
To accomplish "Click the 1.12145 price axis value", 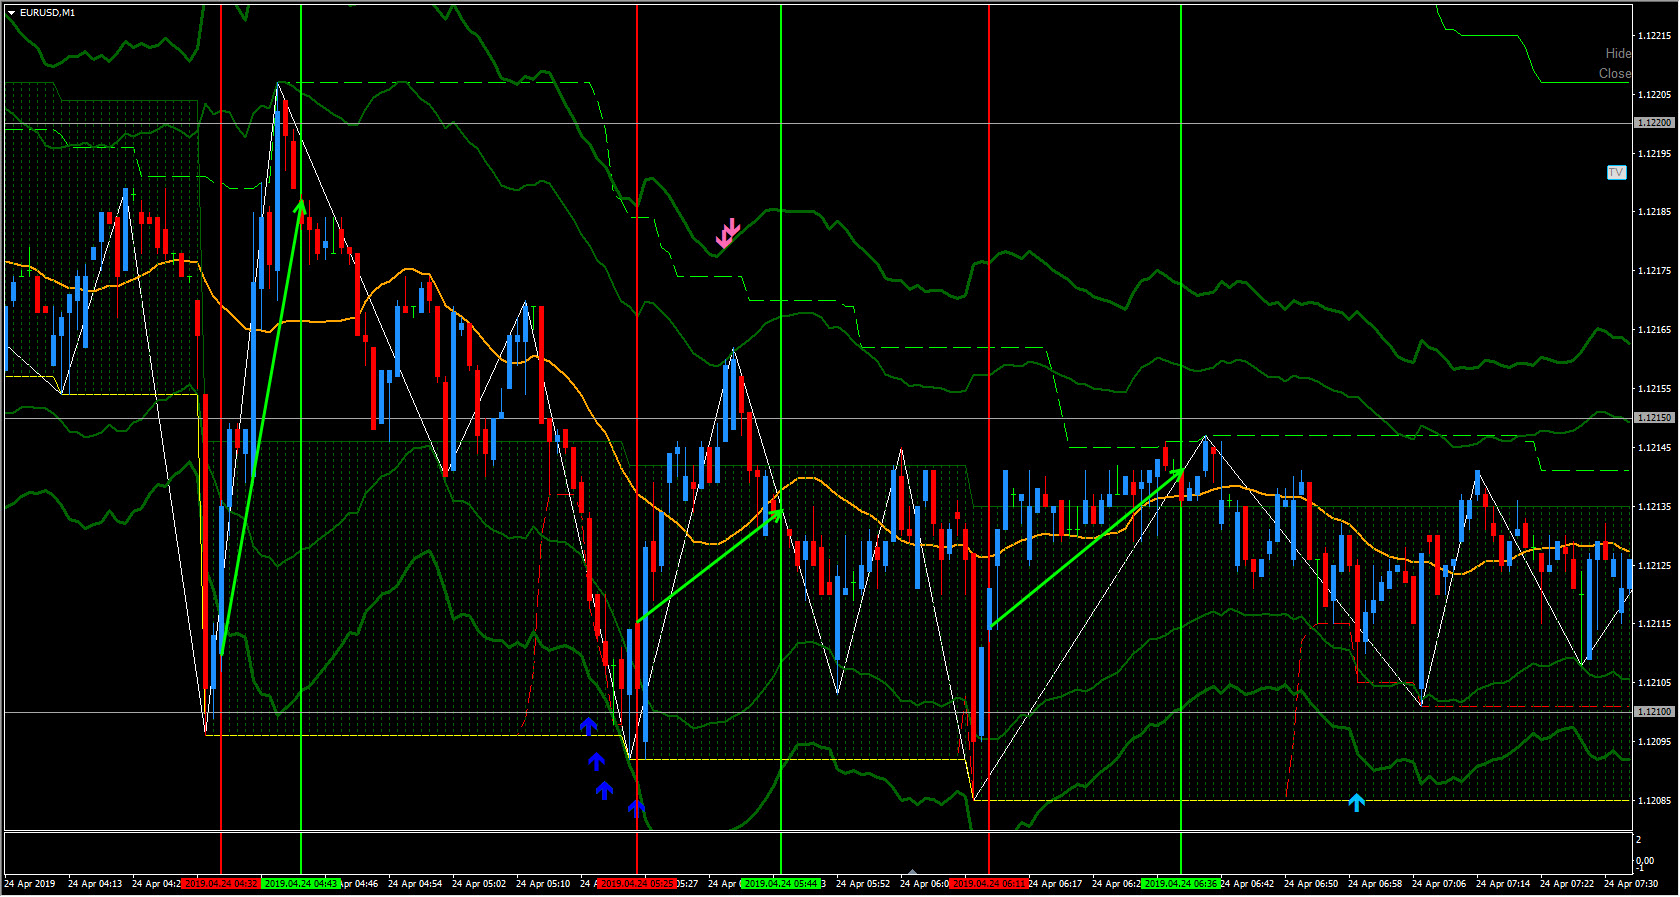I will (x=1654, y=448).
